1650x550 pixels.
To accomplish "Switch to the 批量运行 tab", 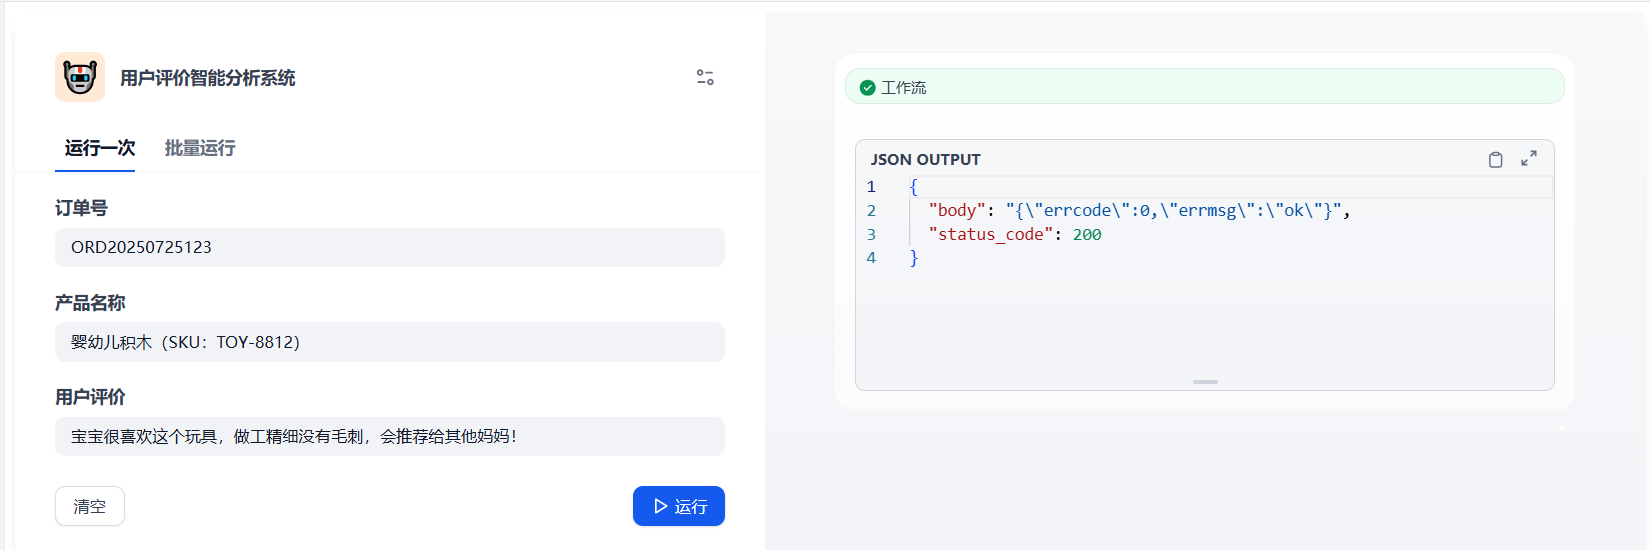I will (200, 148).
